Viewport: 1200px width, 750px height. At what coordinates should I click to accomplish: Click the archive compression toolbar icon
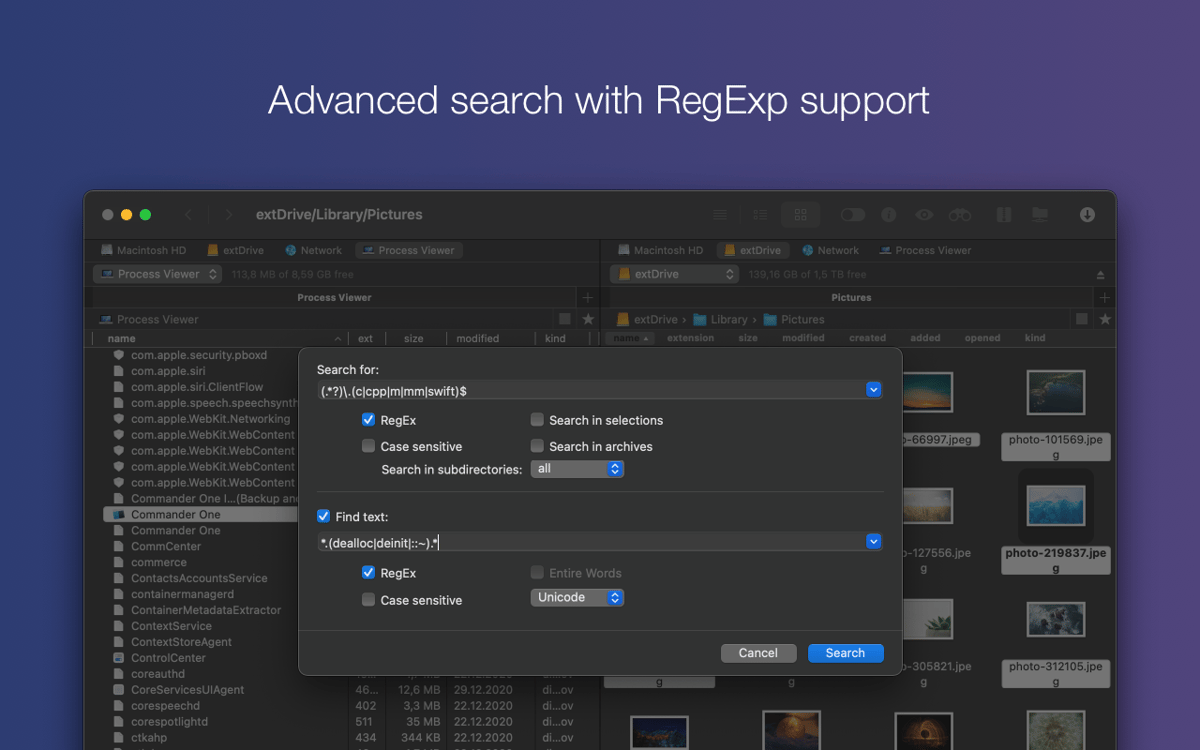coord(1001,214)
